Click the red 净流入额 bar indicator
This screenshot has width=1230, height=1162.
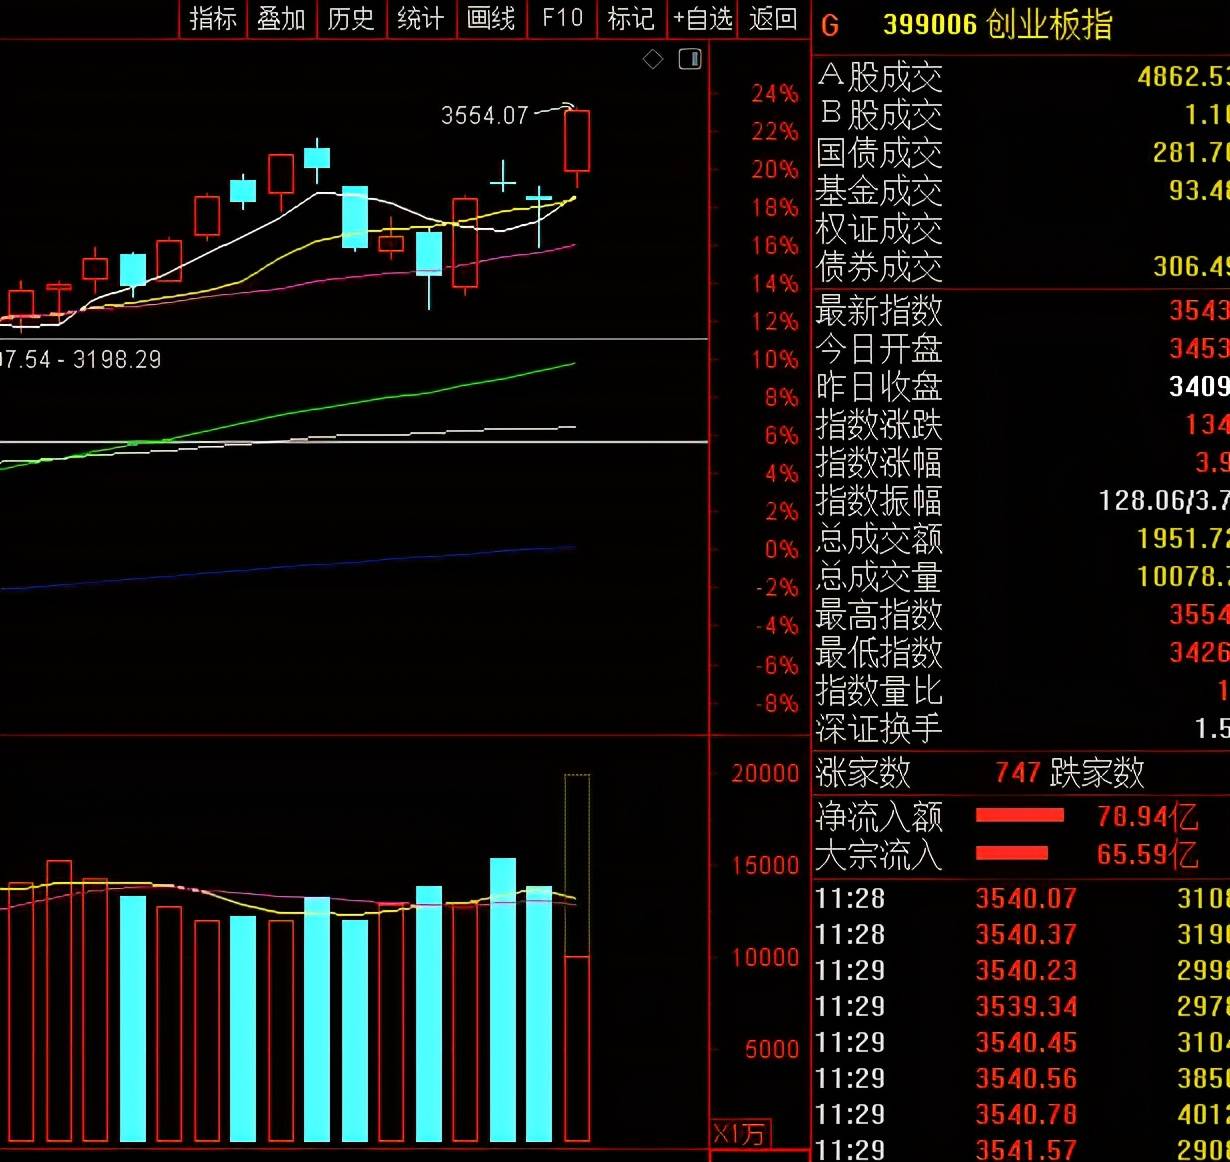[x=1019, y=815]
